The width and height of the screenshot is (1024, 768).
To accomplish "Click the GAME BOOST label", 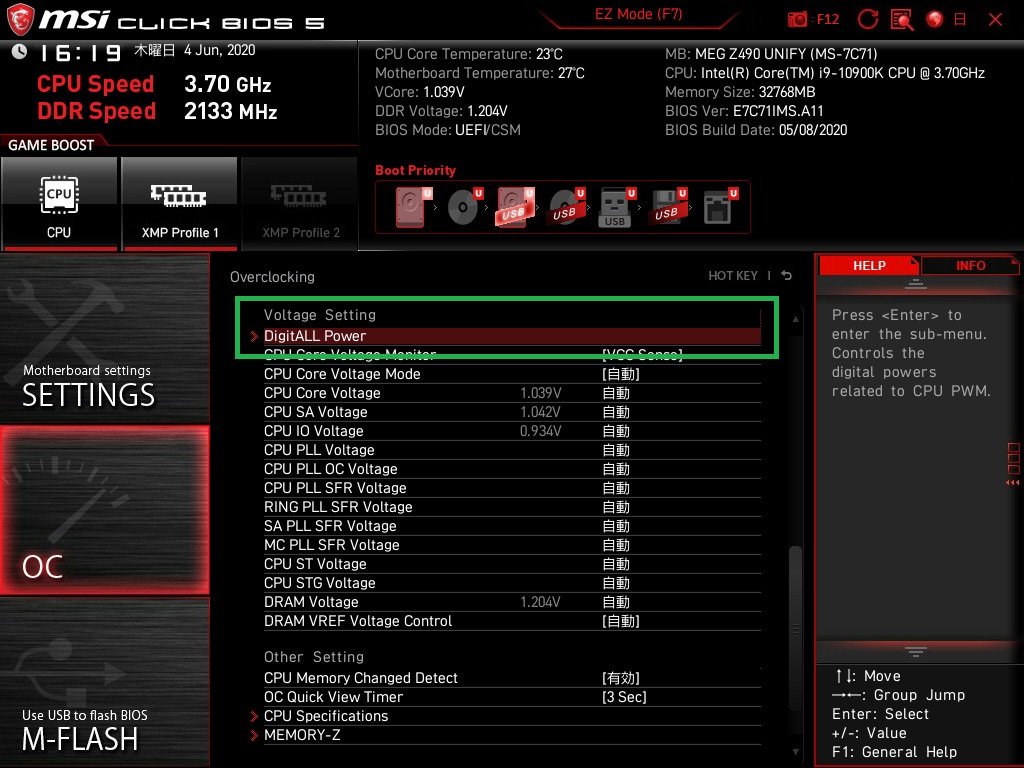I will point(51,145).
